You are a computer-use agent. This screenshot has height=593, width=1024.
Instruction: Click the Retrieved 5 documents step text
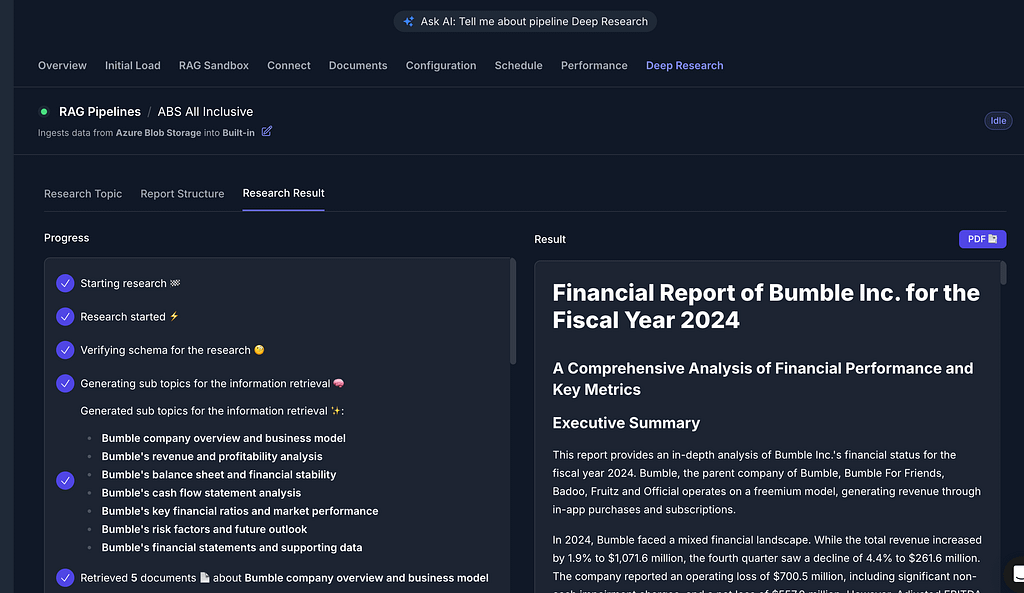(x=284, y=578)
